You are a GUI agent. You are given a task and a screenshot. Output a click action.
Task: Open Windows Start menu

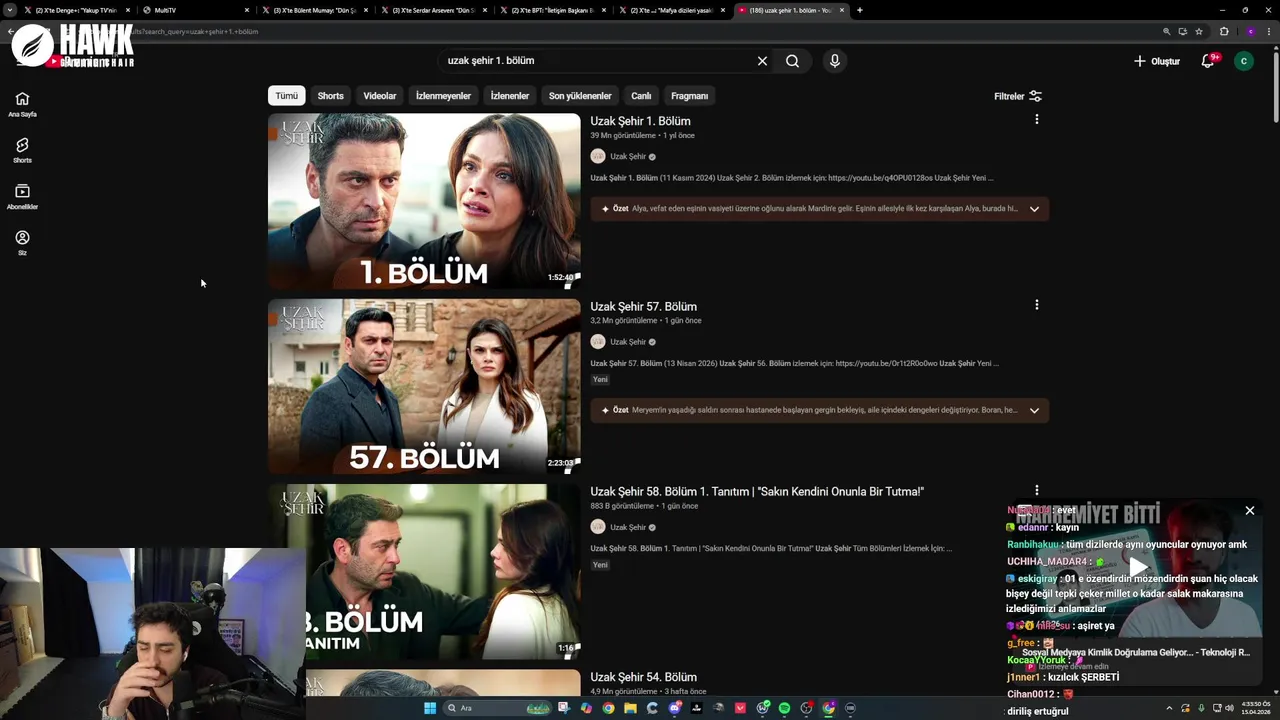click(x=430, y=708)
